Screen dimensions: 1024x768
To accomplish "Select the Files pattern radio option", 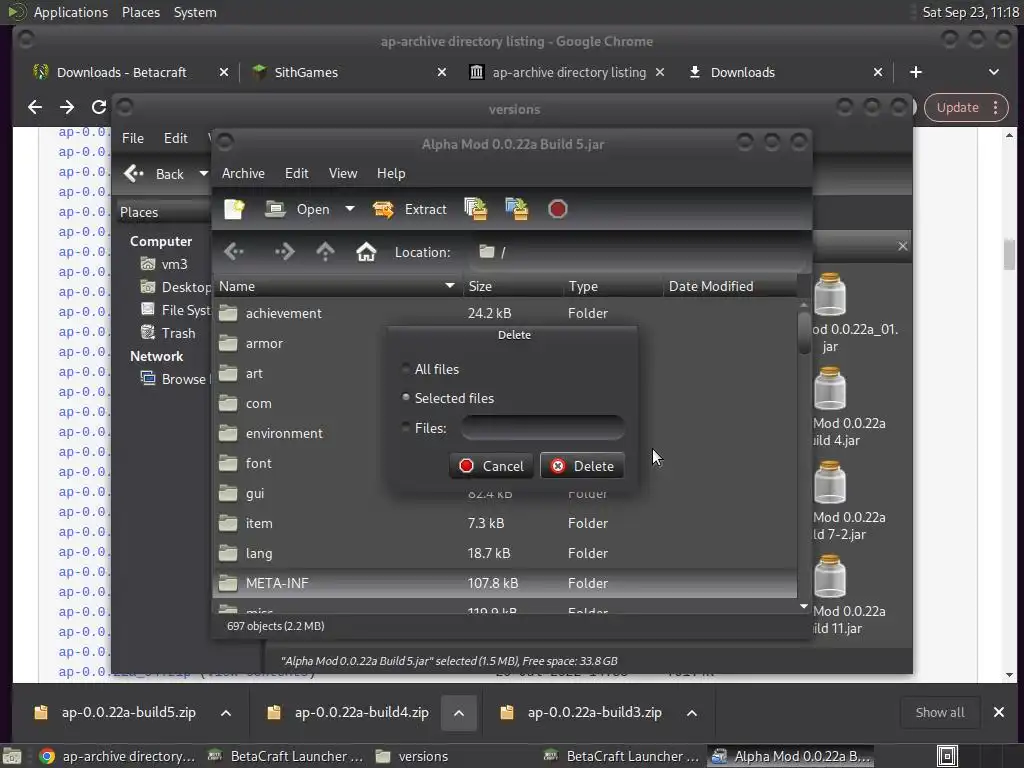I will tap(406, 427).
